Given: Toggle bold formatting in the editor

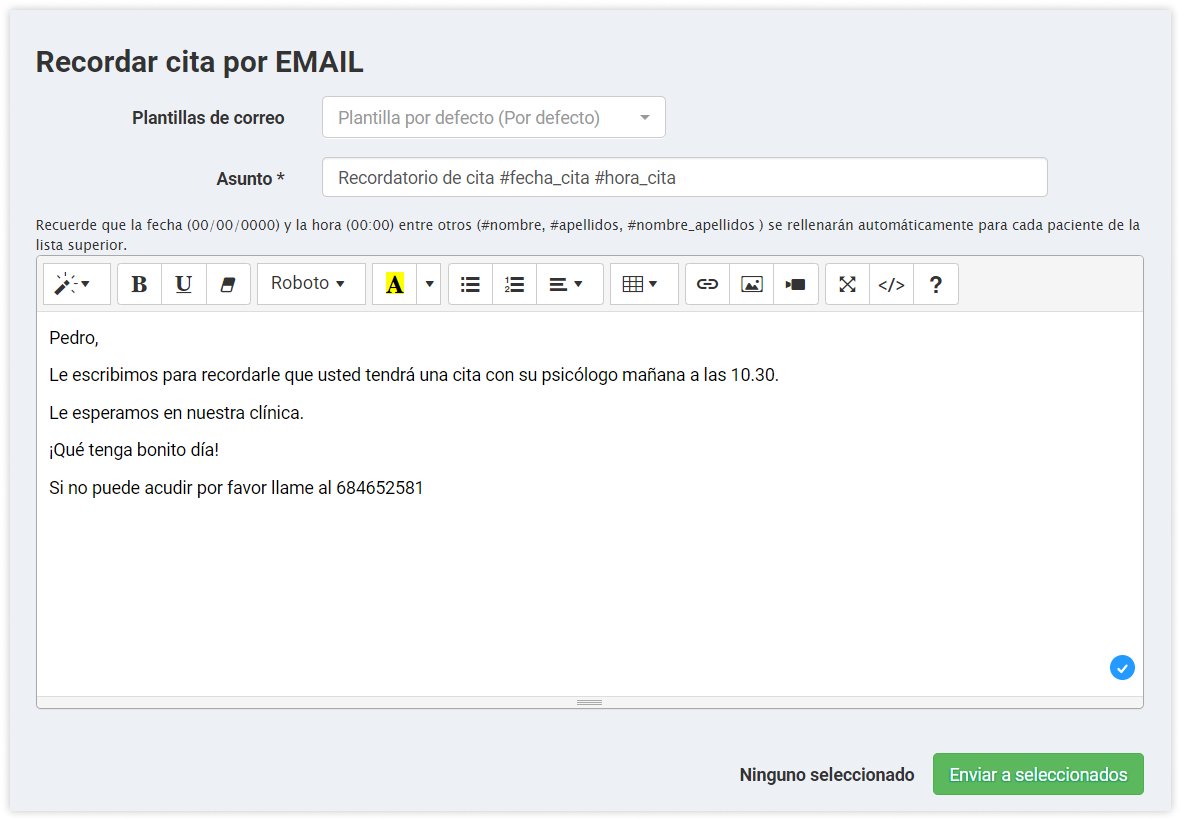Looking at the screenshot, I should (139, 284).
